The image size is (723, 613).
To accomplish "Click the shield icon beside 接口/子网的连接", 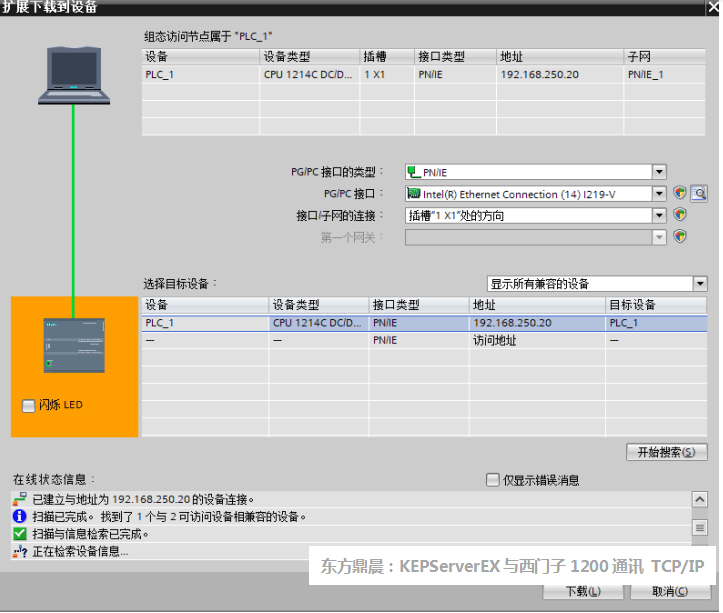I will coord(680,214).
